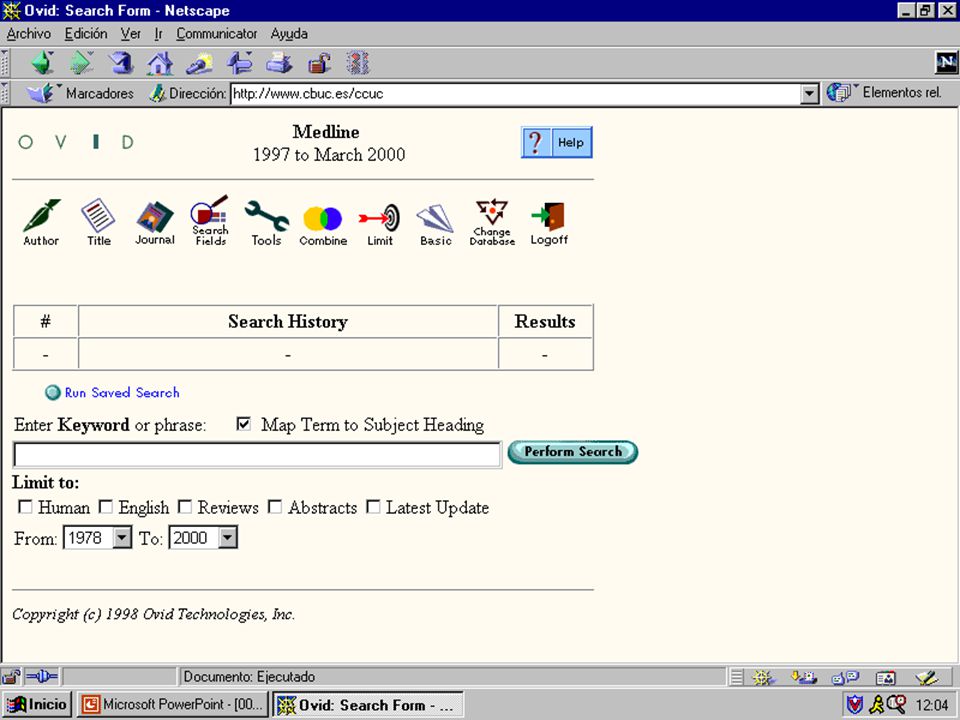Open the Journal search icon
Image resolution: width=960 pixels, height=720 pixels.
pyautogui.click(x=155, y=222)
